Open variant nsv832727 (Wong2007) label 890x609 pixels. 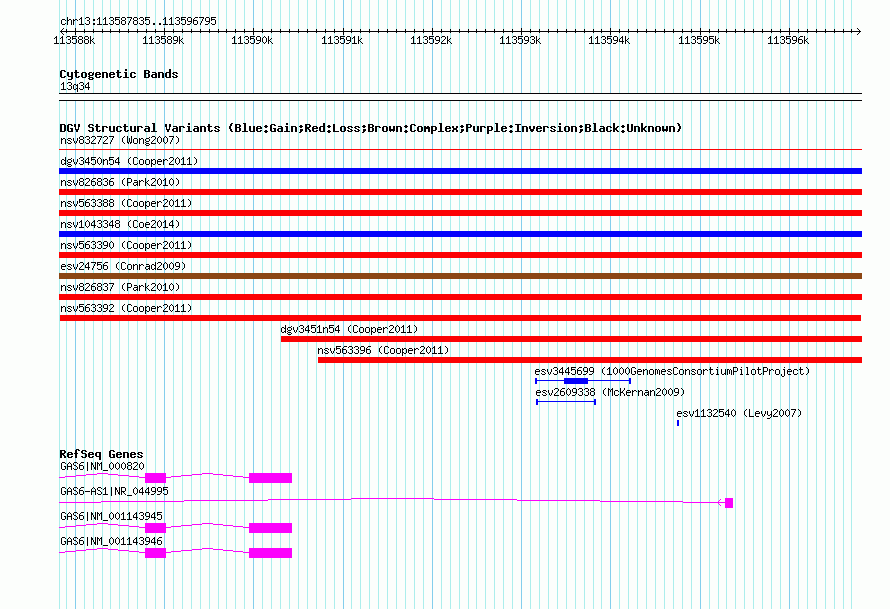click(x=120, y=140)
